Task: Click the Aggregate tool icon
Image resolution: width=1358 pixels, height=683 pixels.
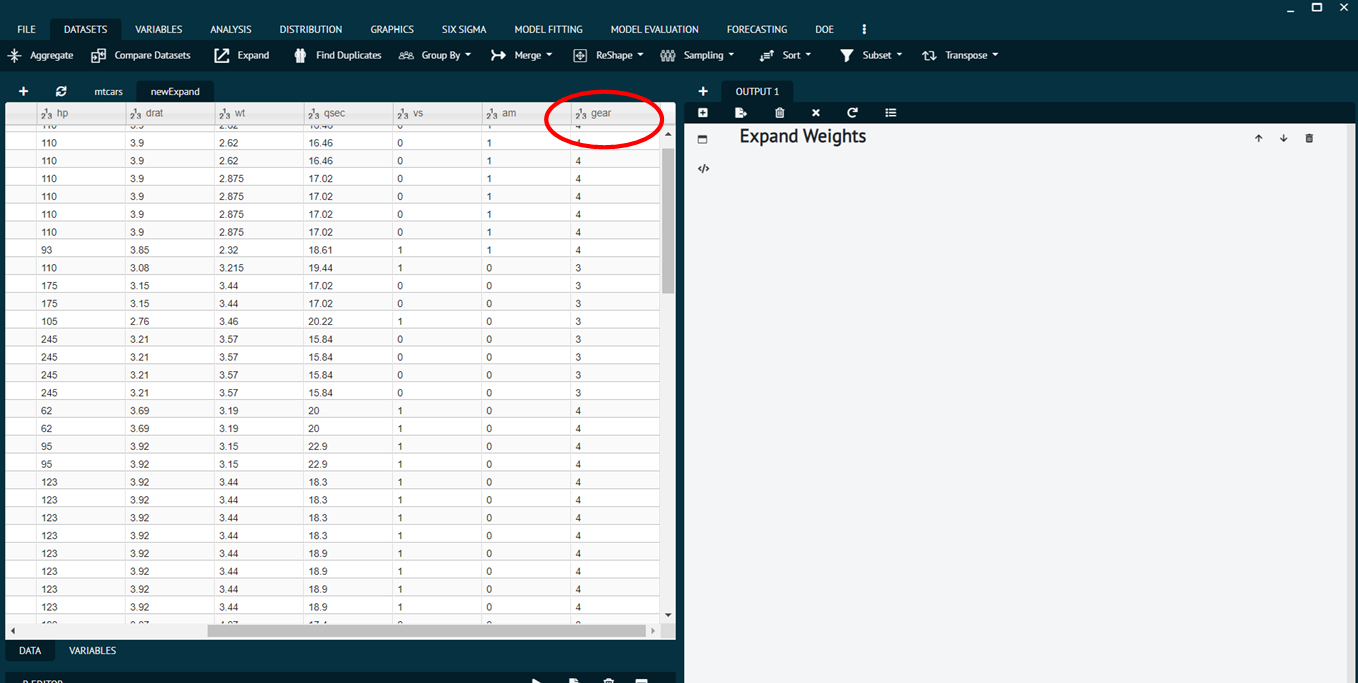Action: [15, 56]
